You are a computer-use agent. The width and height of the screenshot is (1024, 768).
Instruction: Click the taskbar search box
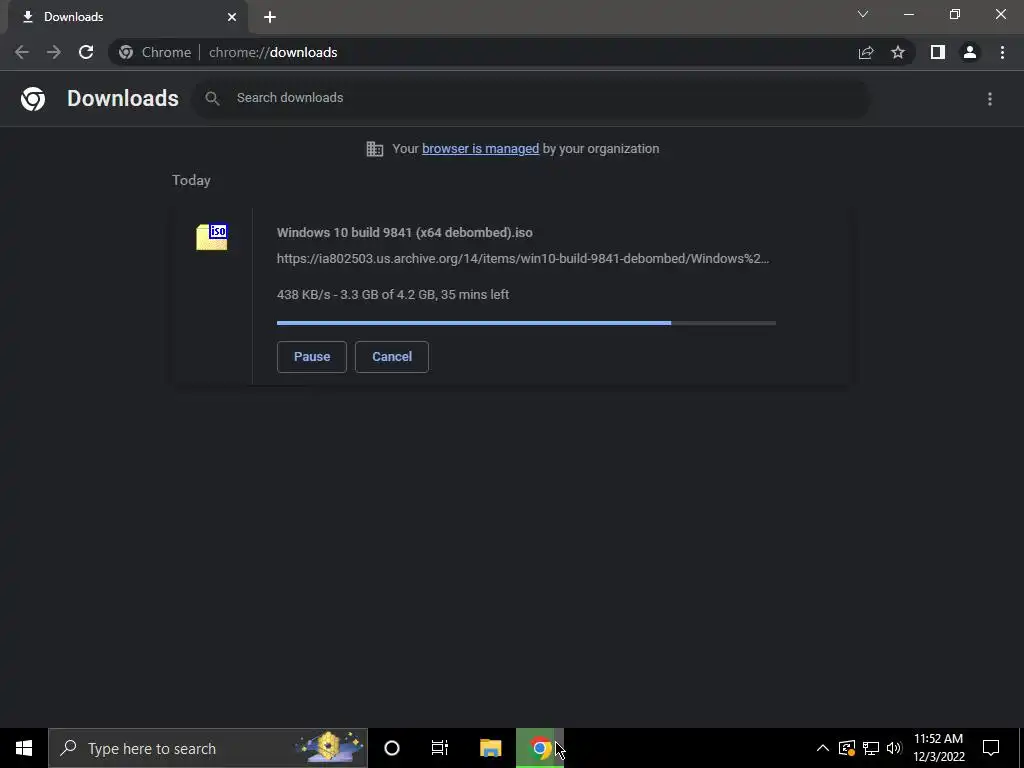[208, 748]
